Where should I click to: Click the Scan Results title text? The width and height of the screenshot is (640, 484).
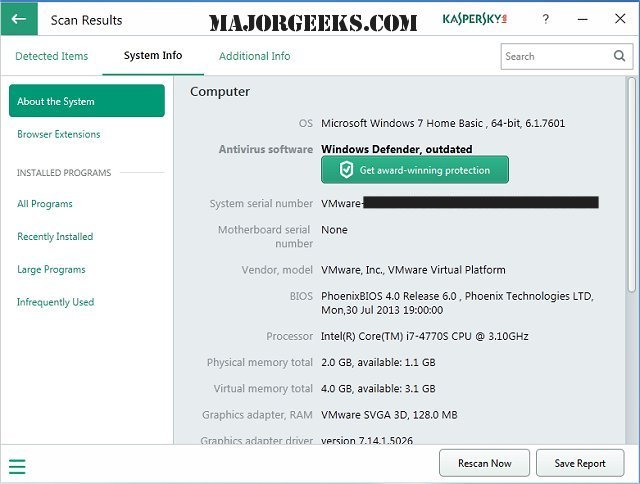[87, 20]
